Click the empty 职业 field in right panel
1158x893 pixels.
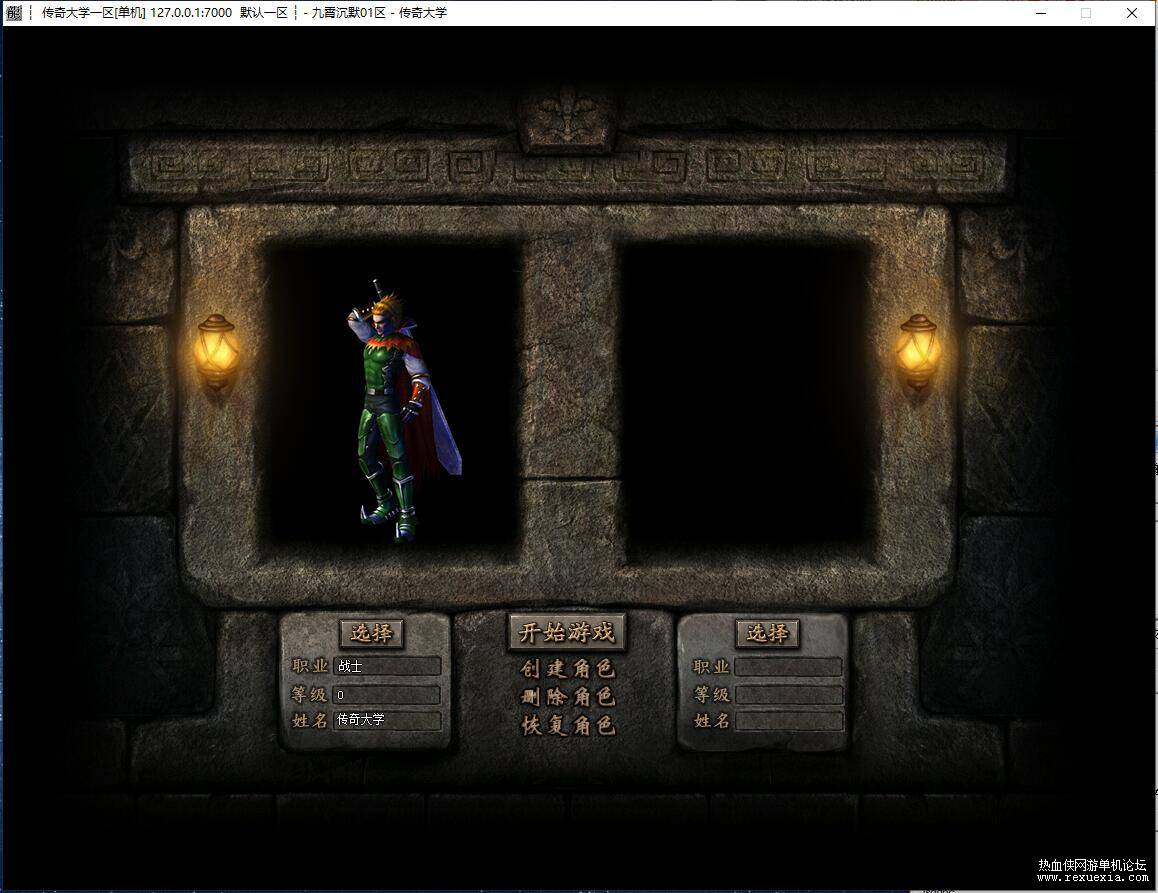coord(788,667)
